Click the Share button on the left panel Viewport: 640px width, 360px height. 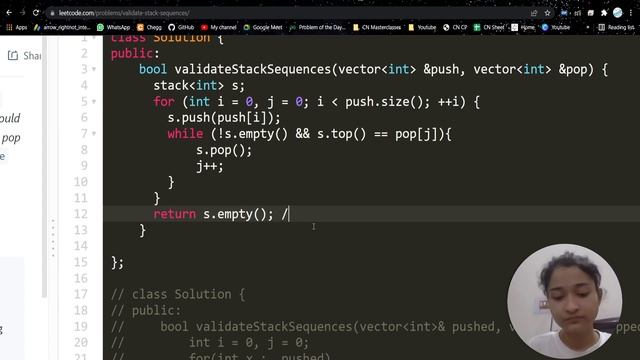coord(24,56)
